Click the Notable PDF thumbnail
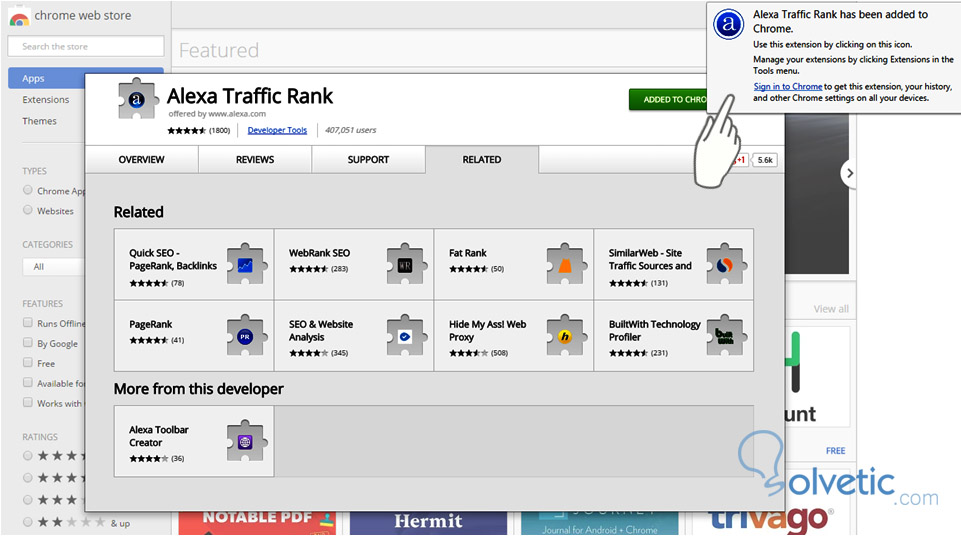 pyautogui.click(x=258, y=523)
